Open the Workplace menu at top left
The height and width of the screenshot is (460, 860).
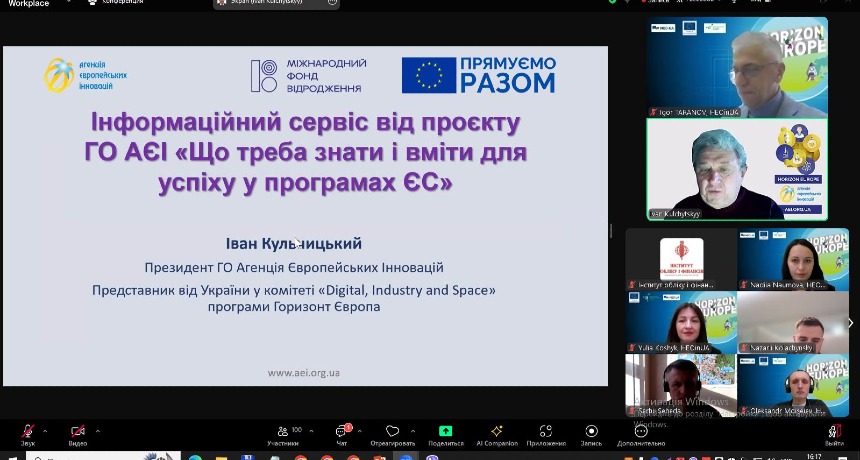[29, 3]
